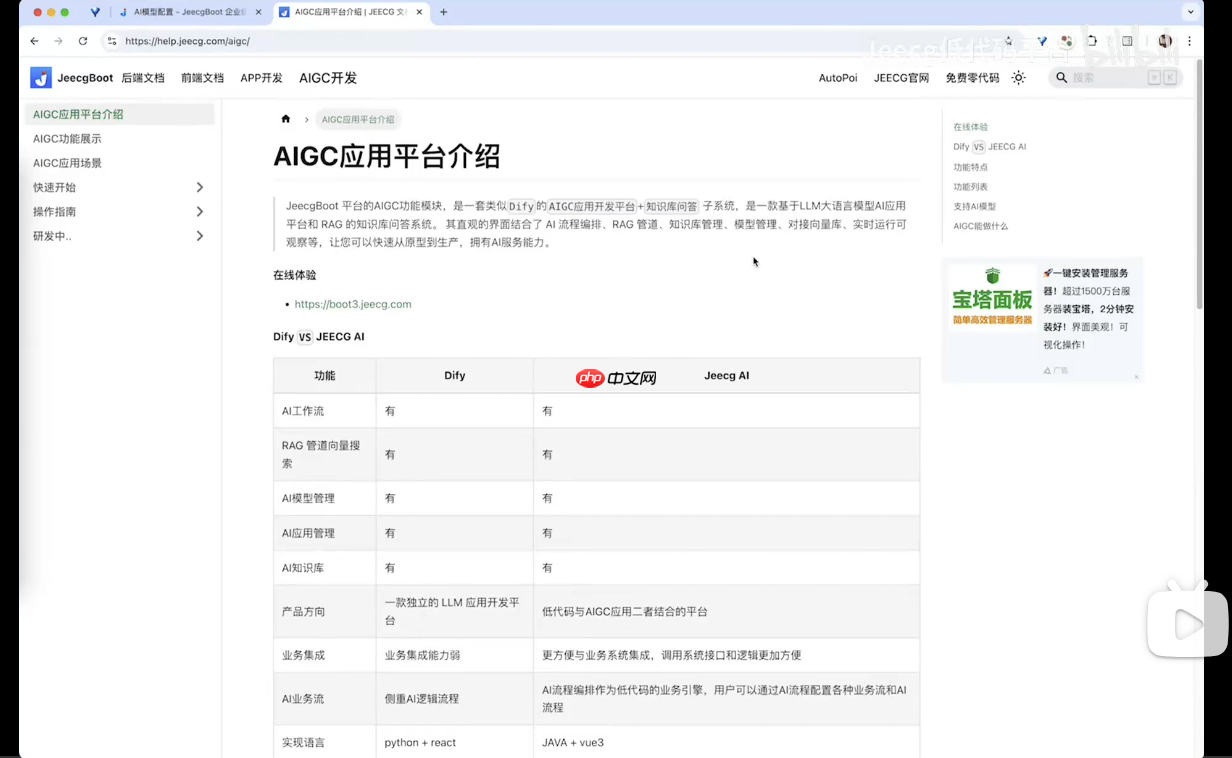The image size is (1232, 758).
Task: Open the https://boot3.jeecg.com link
Action: point(352,303)
